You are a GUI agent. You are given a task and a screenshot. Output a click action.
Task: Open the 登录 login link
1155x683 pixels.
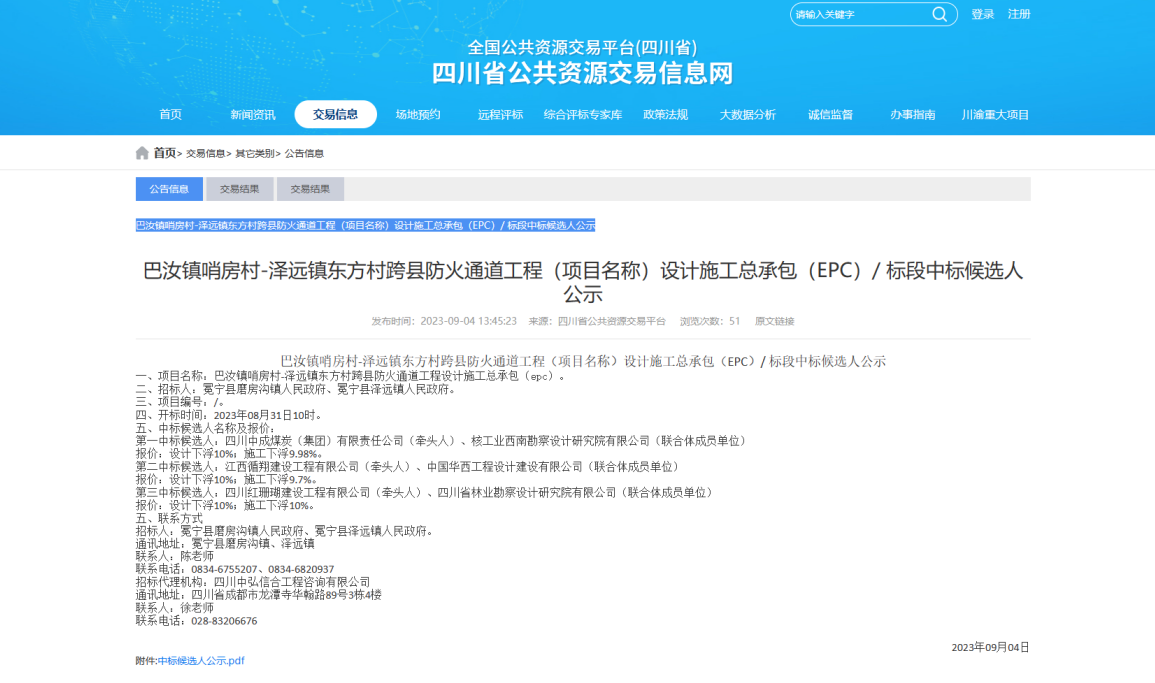982,15
